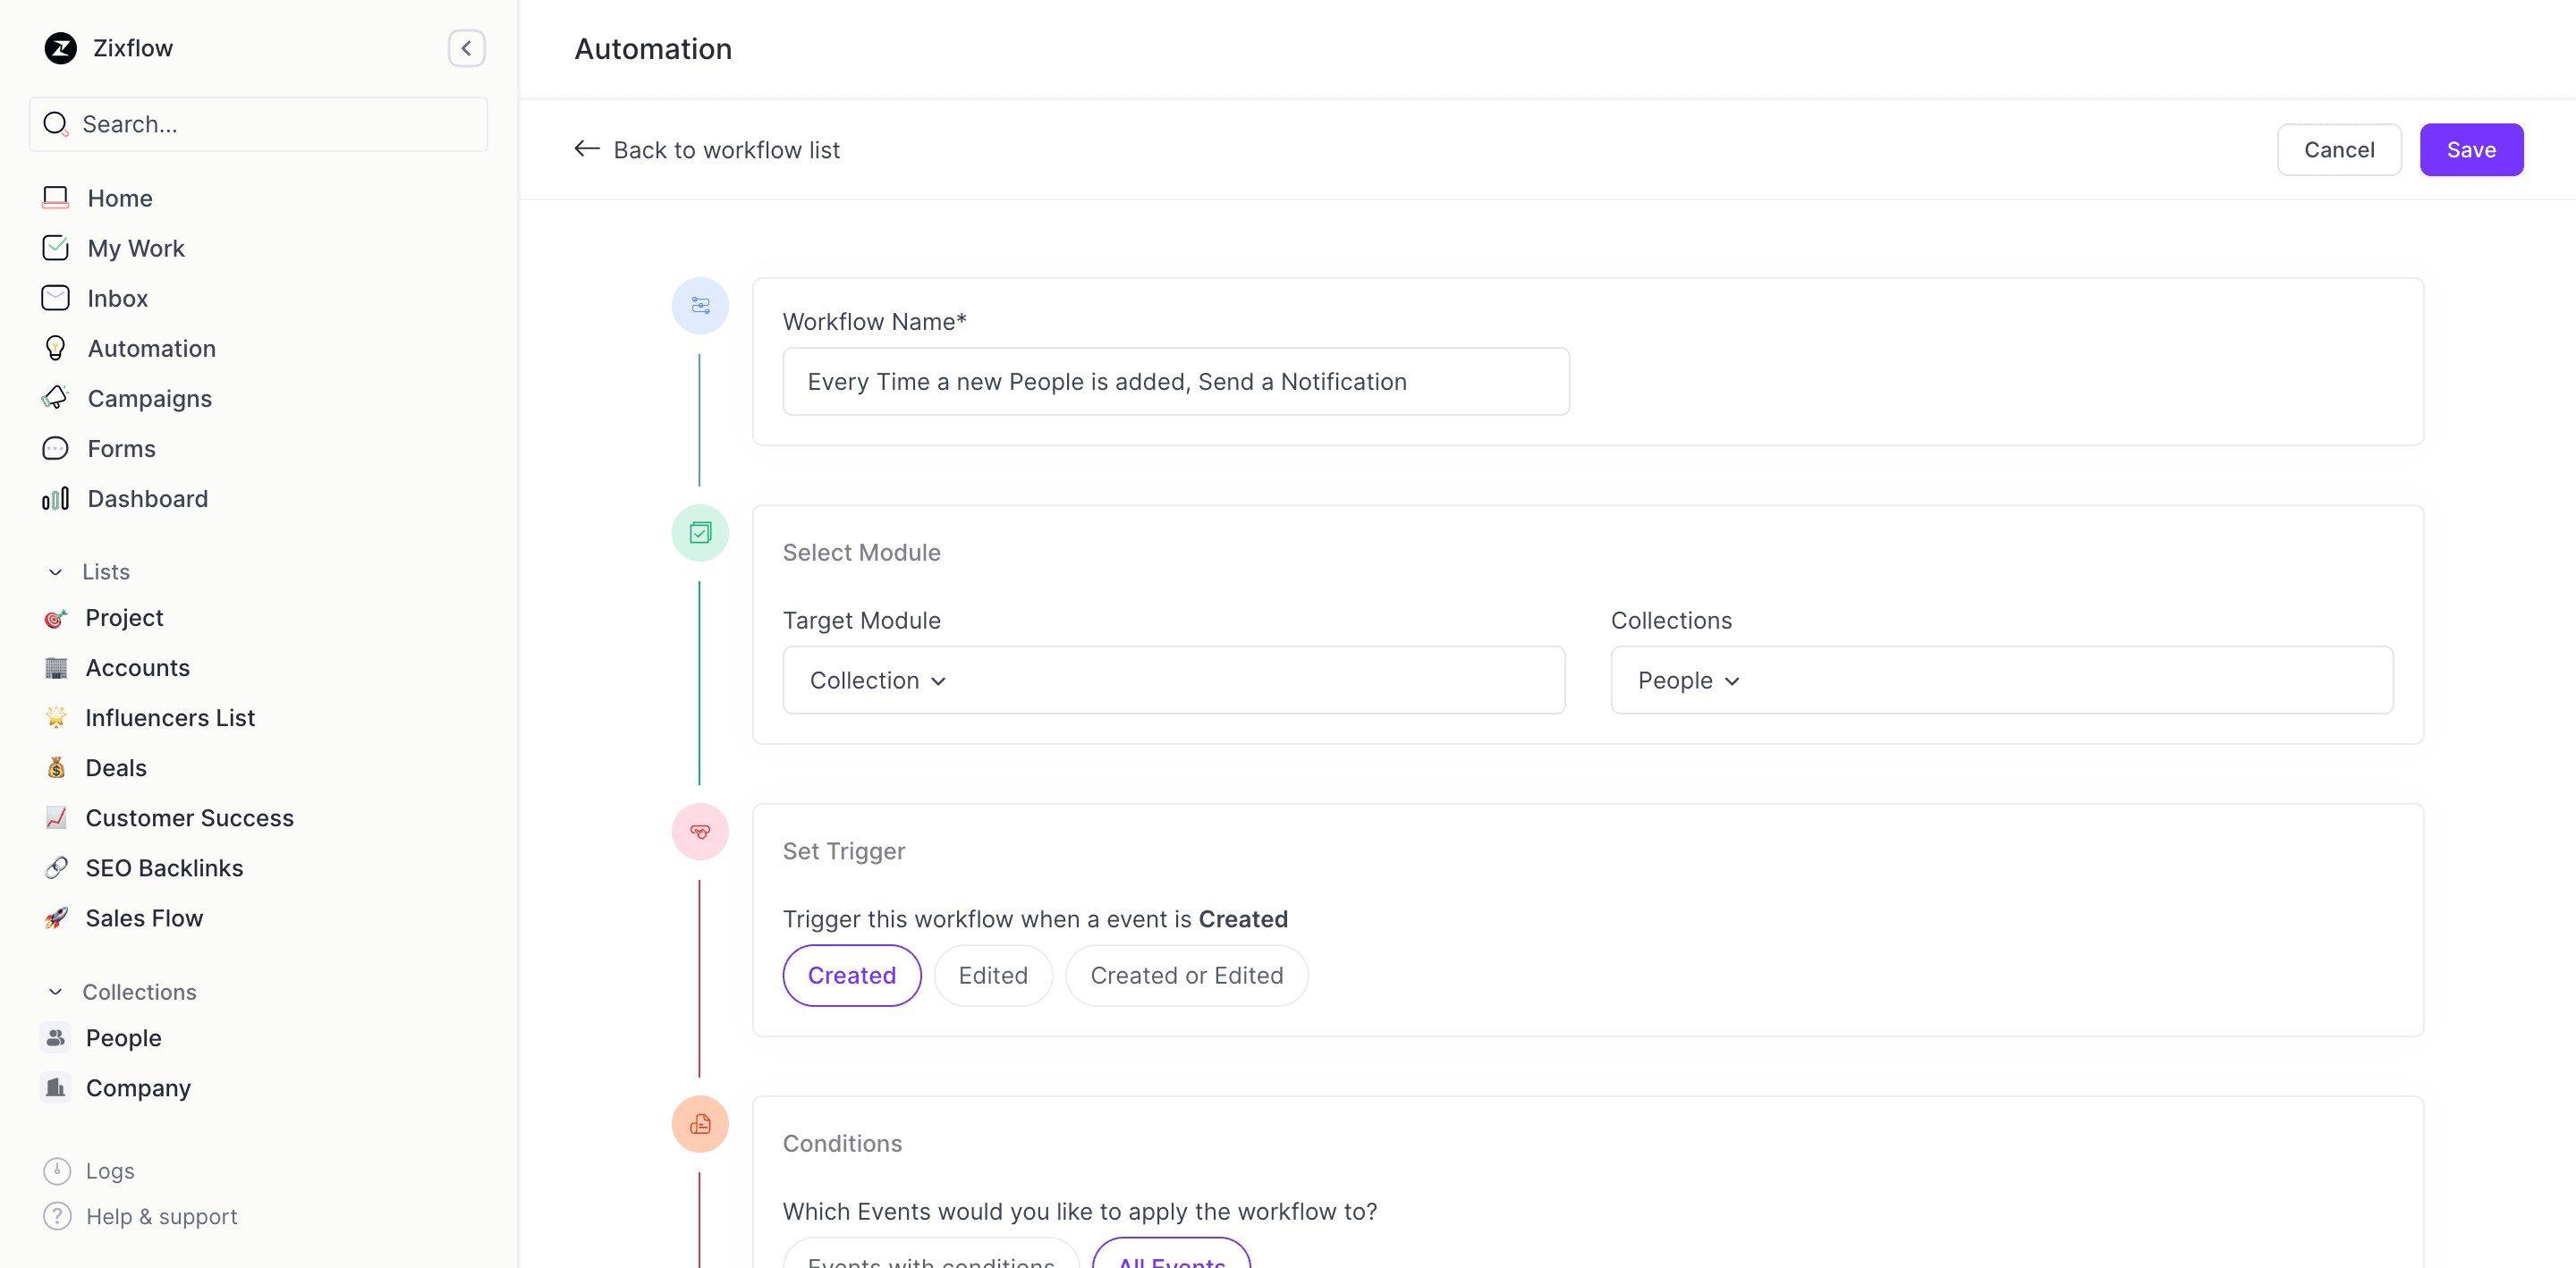Open Campaigns from the sidebar
This screenshot has height=1268, width=2576.
[x=149, y=398]
